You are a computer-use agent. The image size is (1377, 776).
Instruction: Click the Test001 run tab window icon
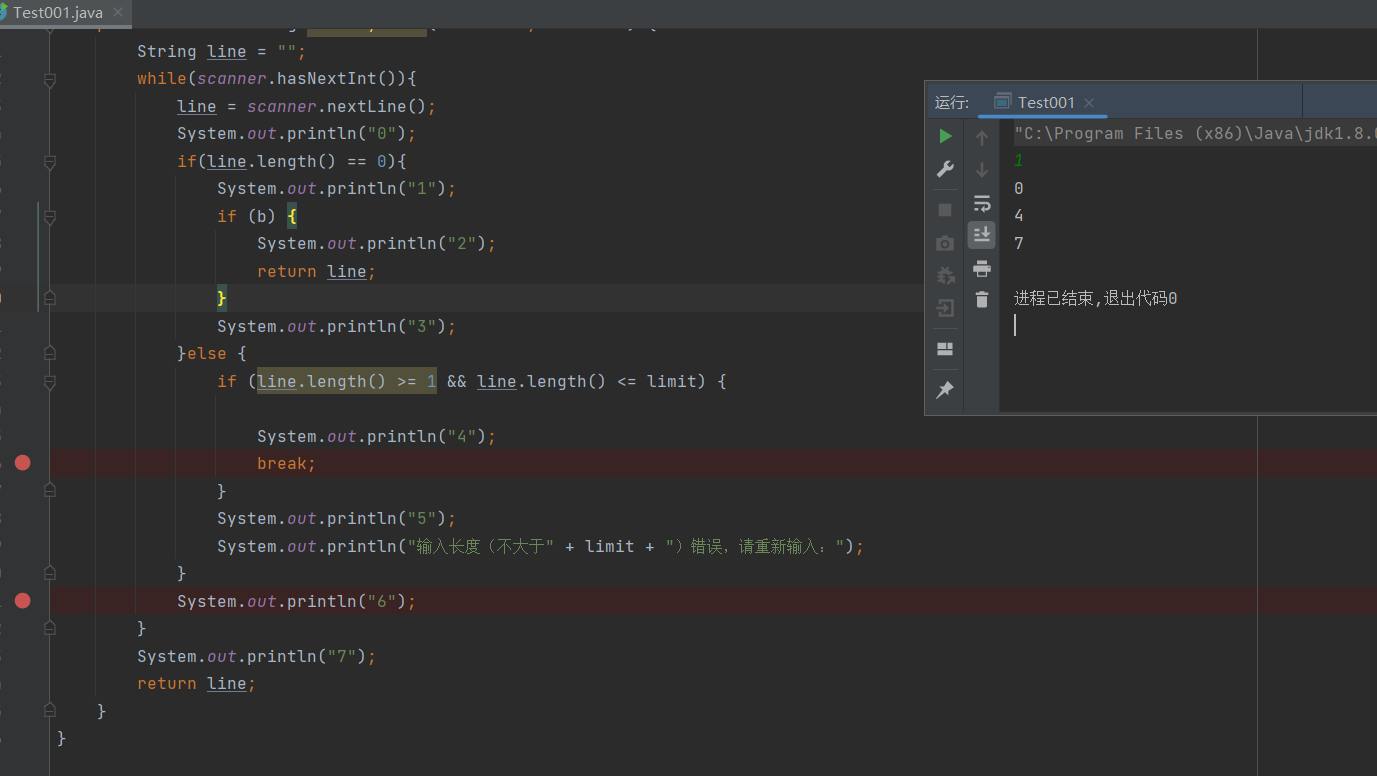pyautogui.click(x=1002, y=102)
